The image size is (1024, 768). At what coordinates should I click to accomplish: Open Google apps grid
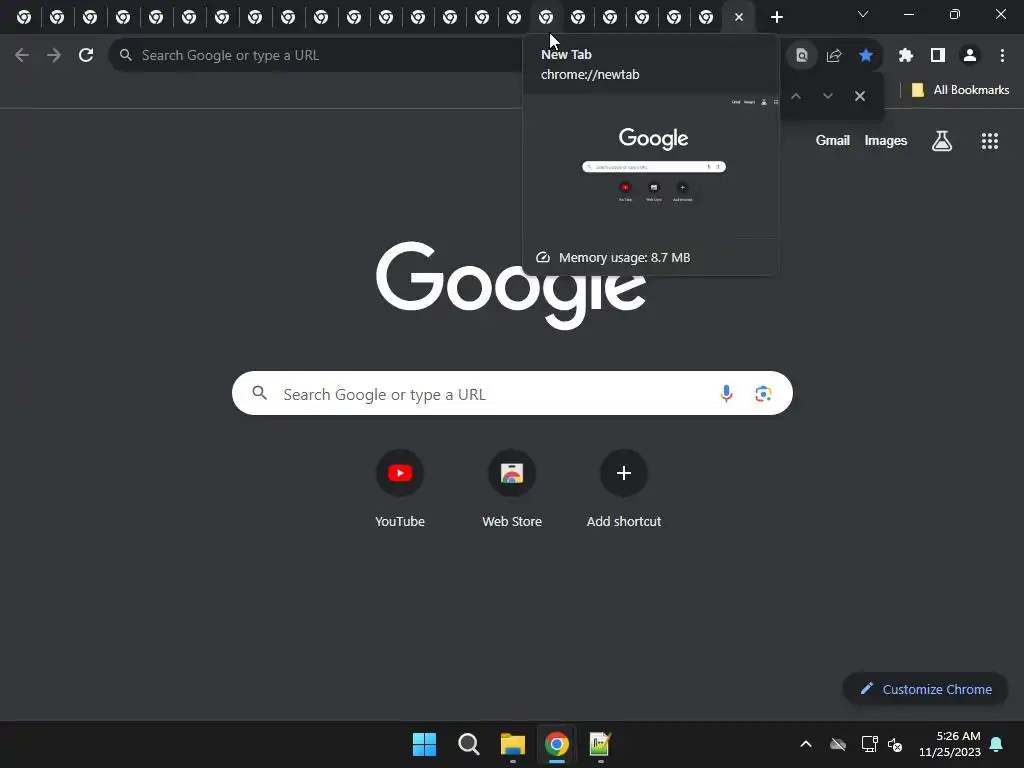click(990, 140)
